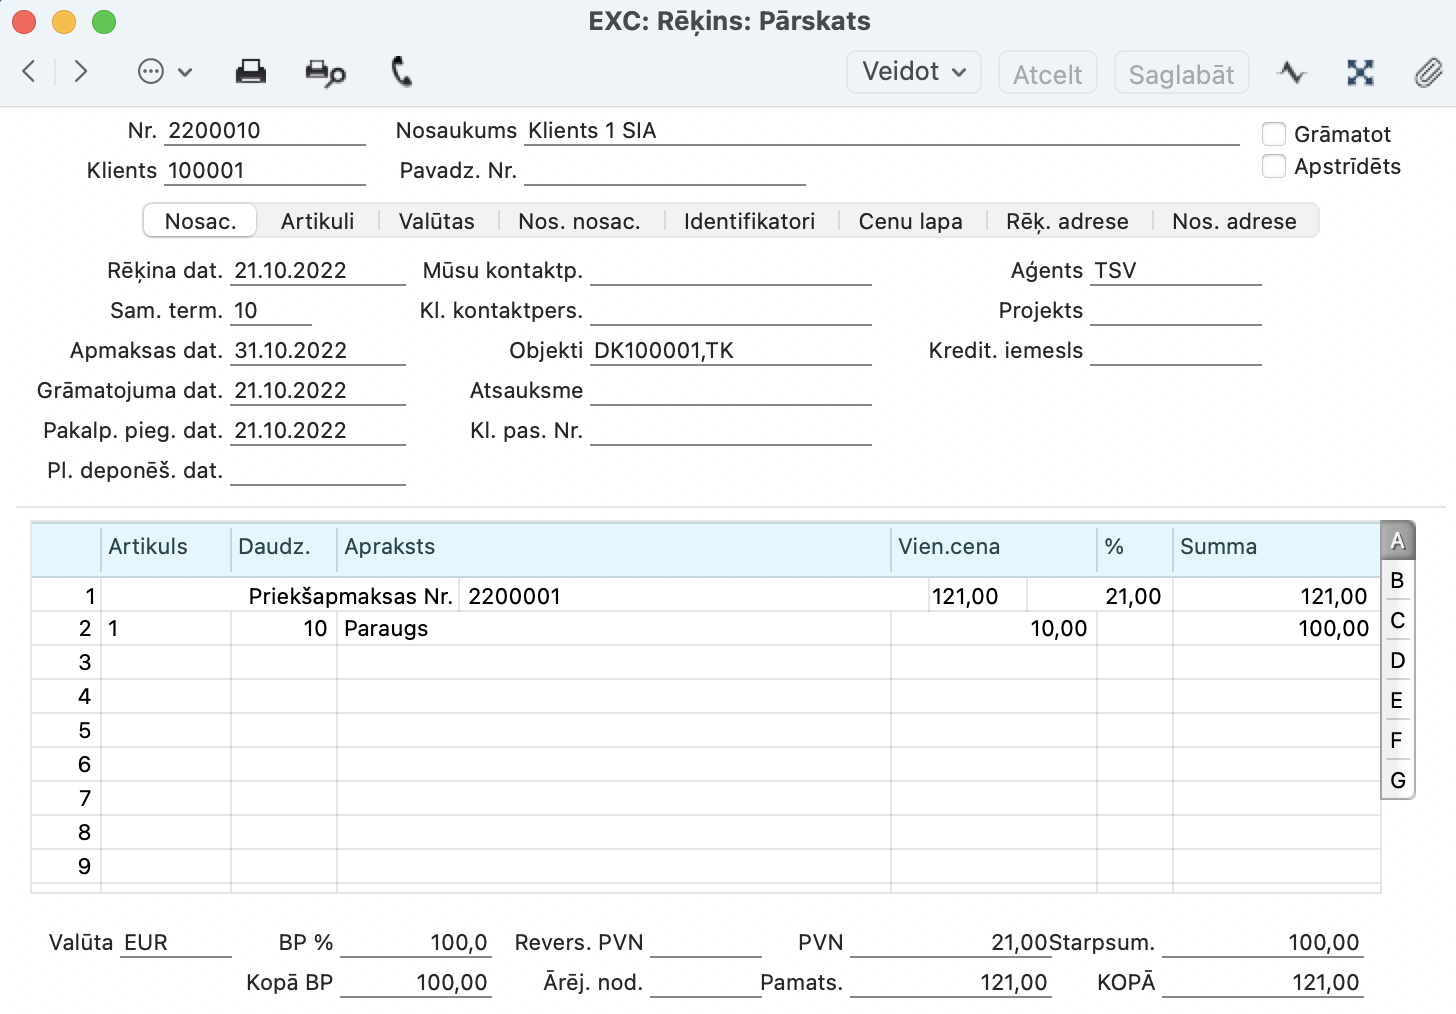Viewport: 1456px width, 1014px height.
Task: Go to next record with right arrow
Action: click(81, 71)
